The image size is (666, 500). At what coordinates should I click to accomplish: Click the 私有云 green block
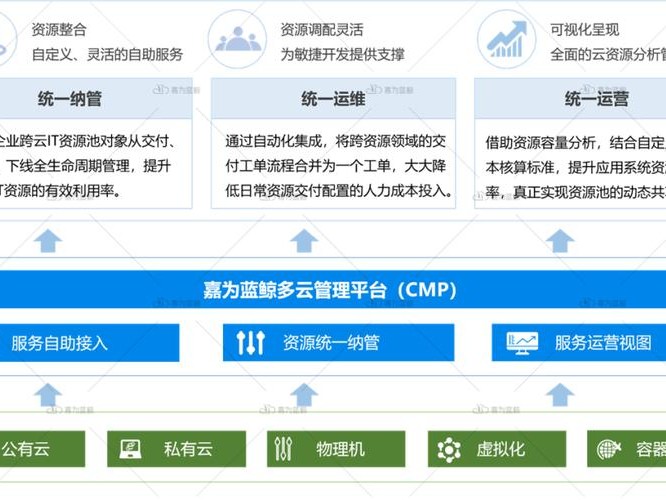coord(176,449)
